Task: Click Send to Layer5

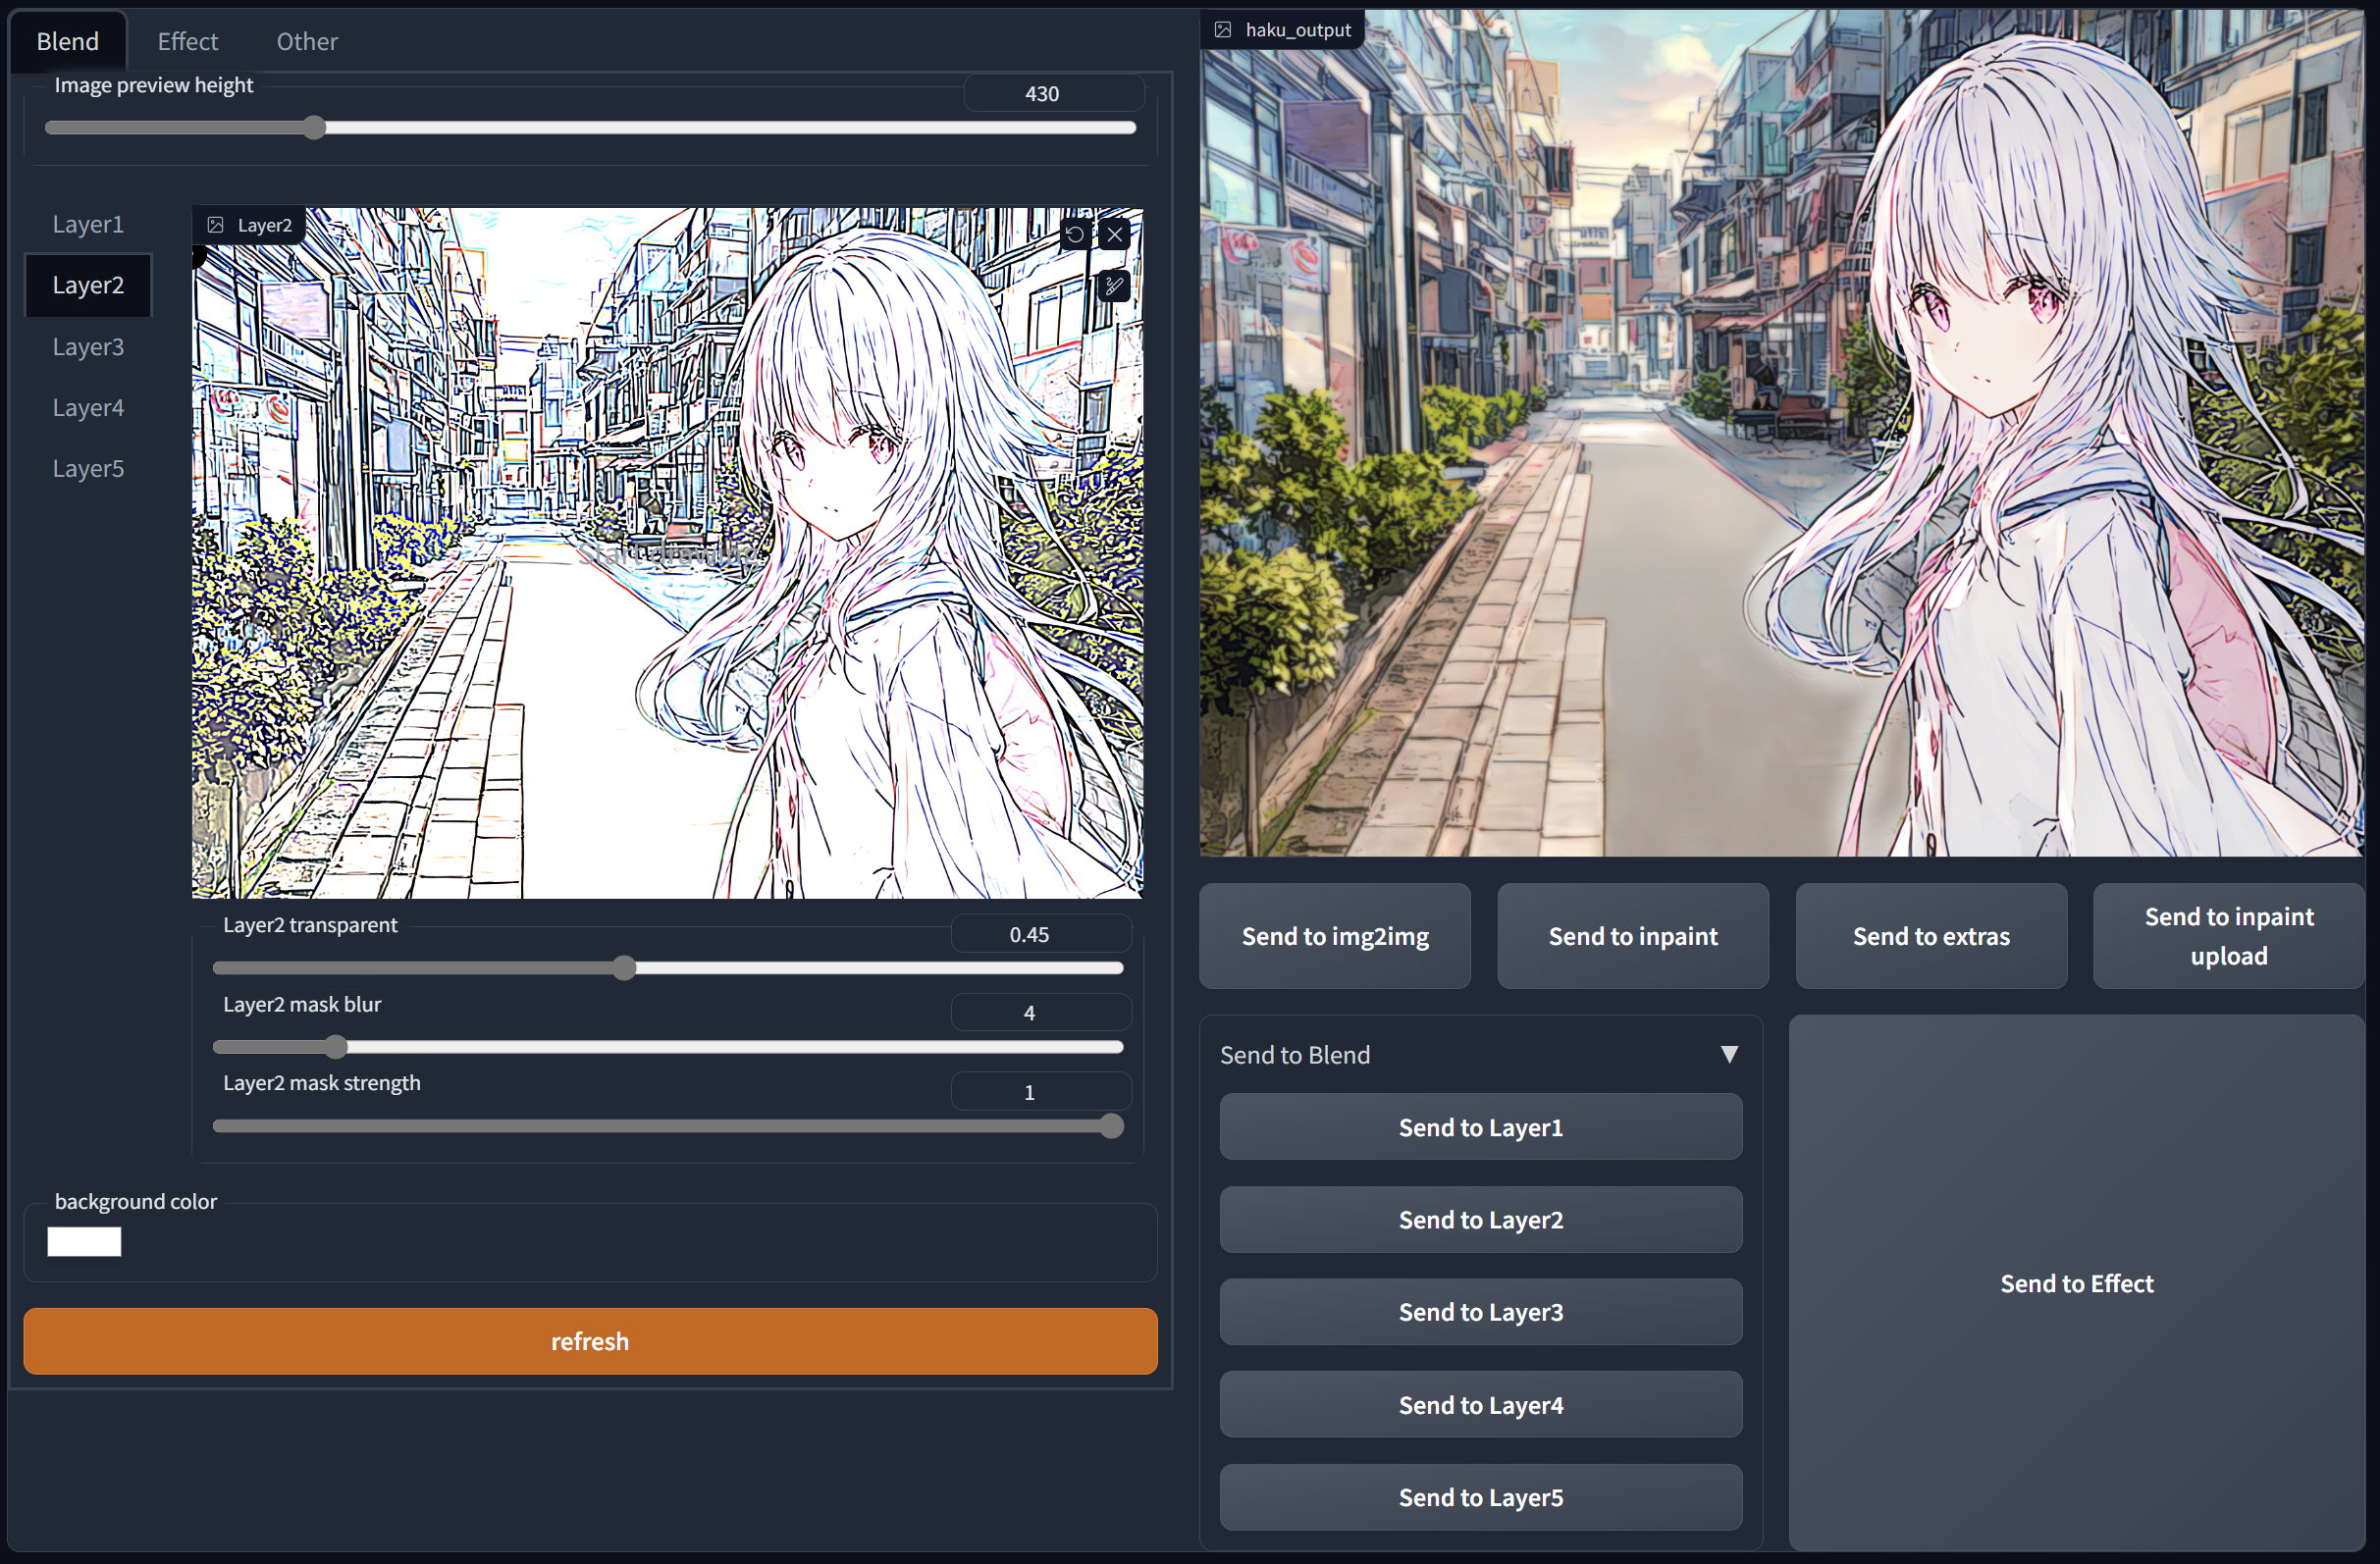Action: pyautogui.click(x=1480, y=1497)
